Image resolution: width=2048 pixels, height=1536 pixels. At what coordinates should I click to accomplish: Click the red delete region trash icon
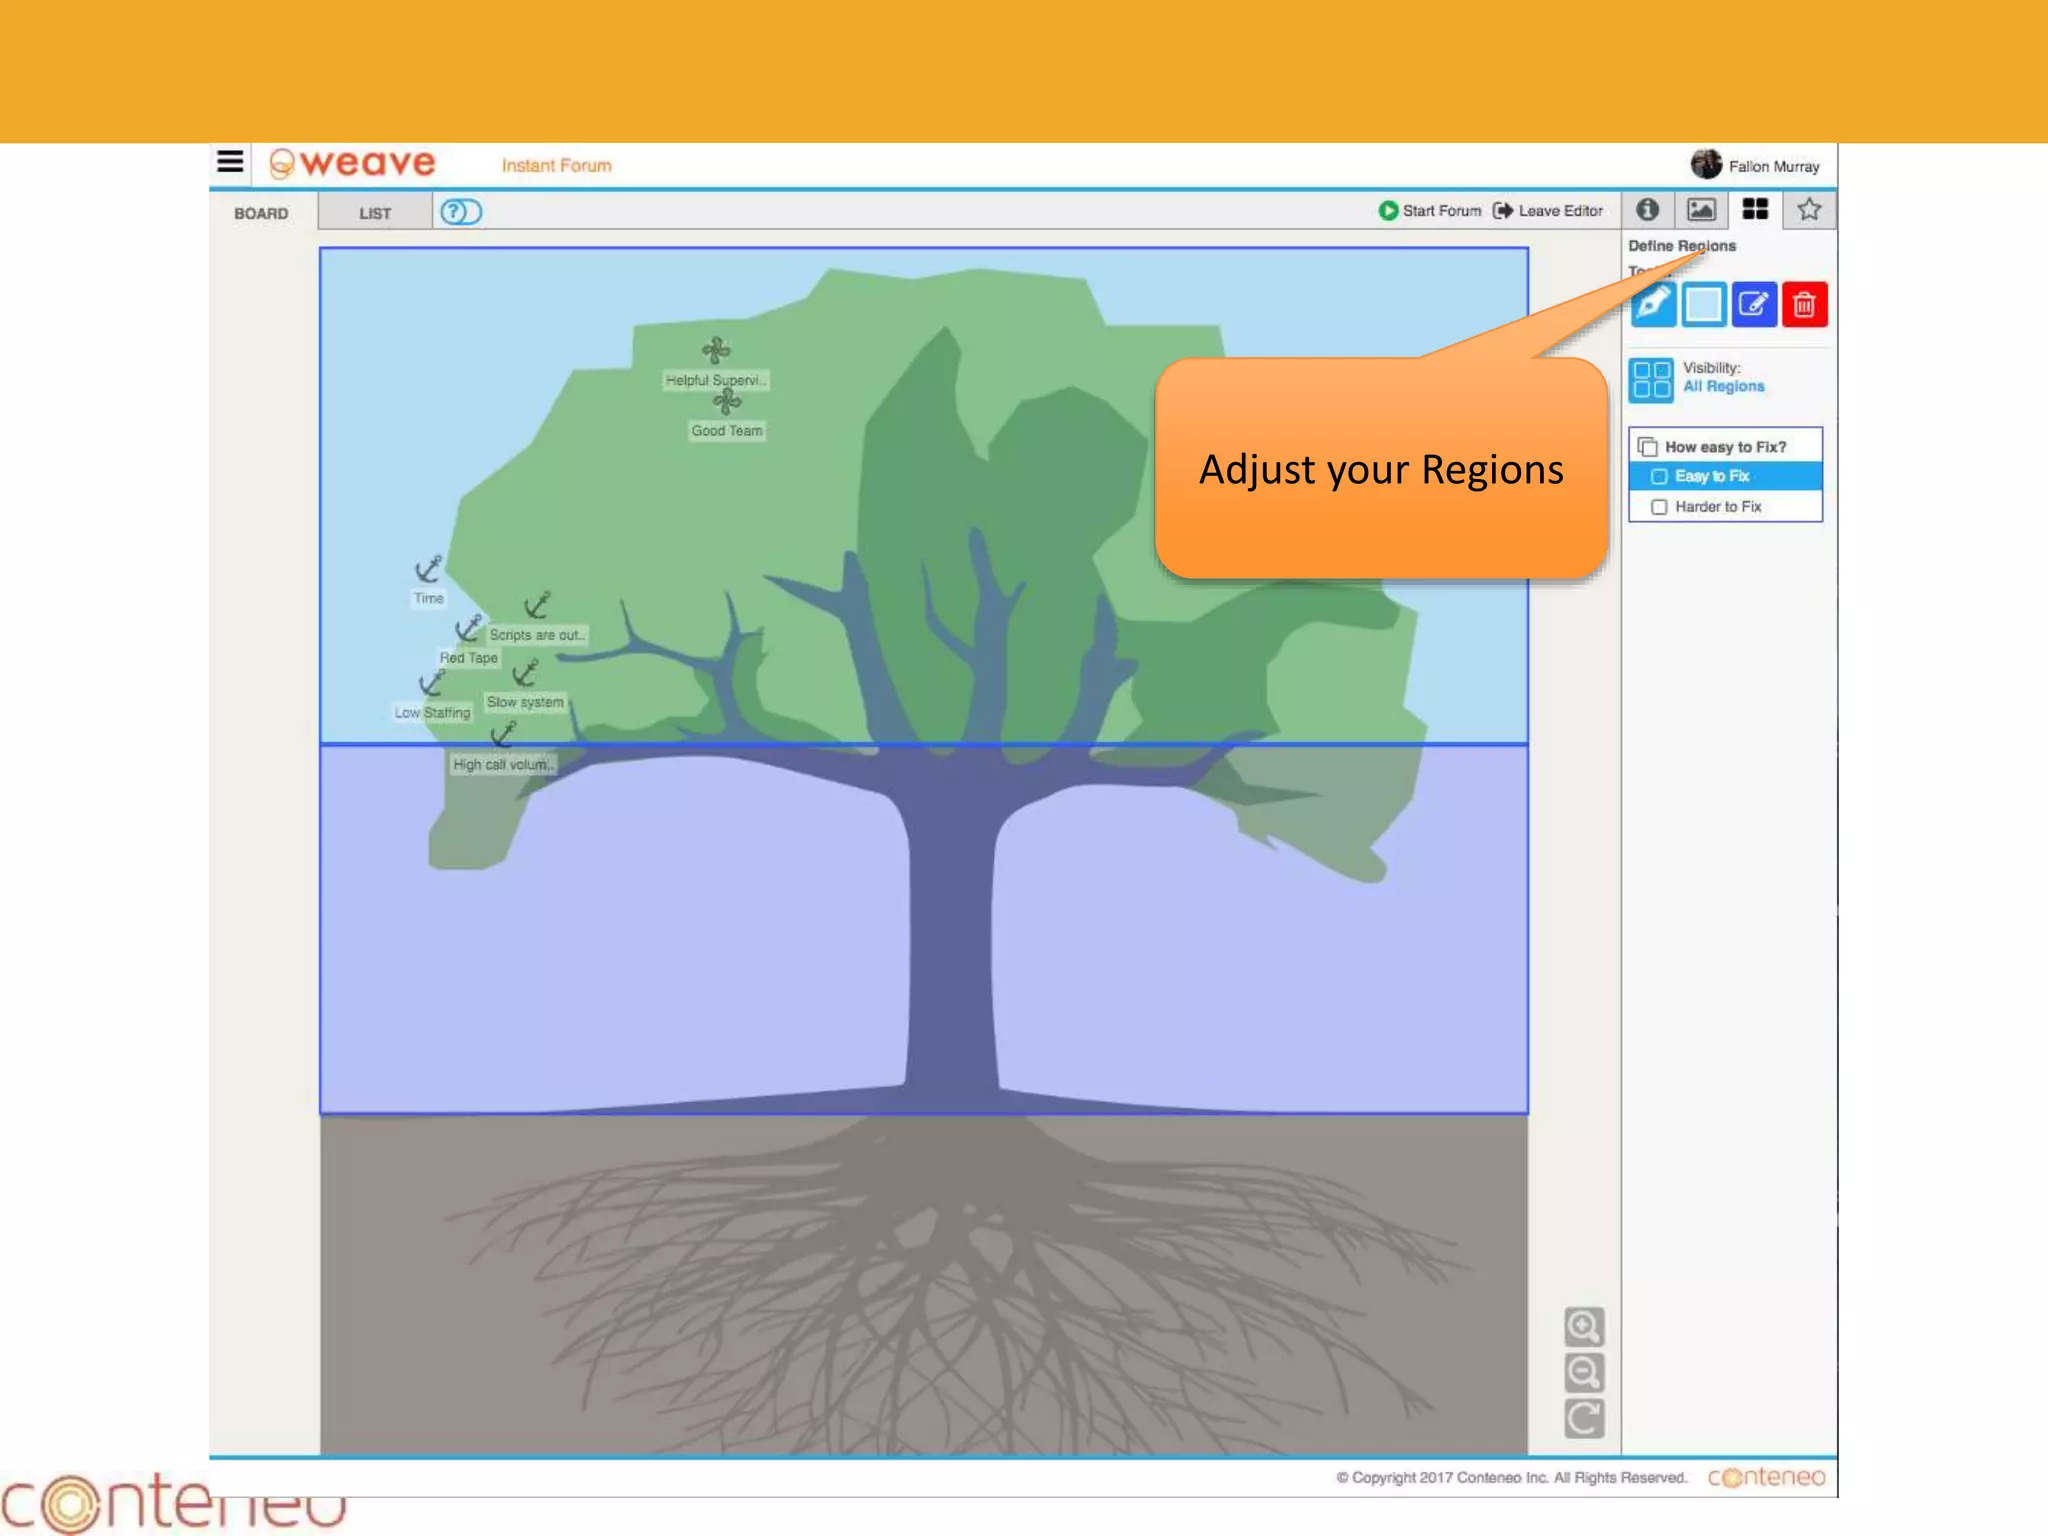click(1804, 304)
